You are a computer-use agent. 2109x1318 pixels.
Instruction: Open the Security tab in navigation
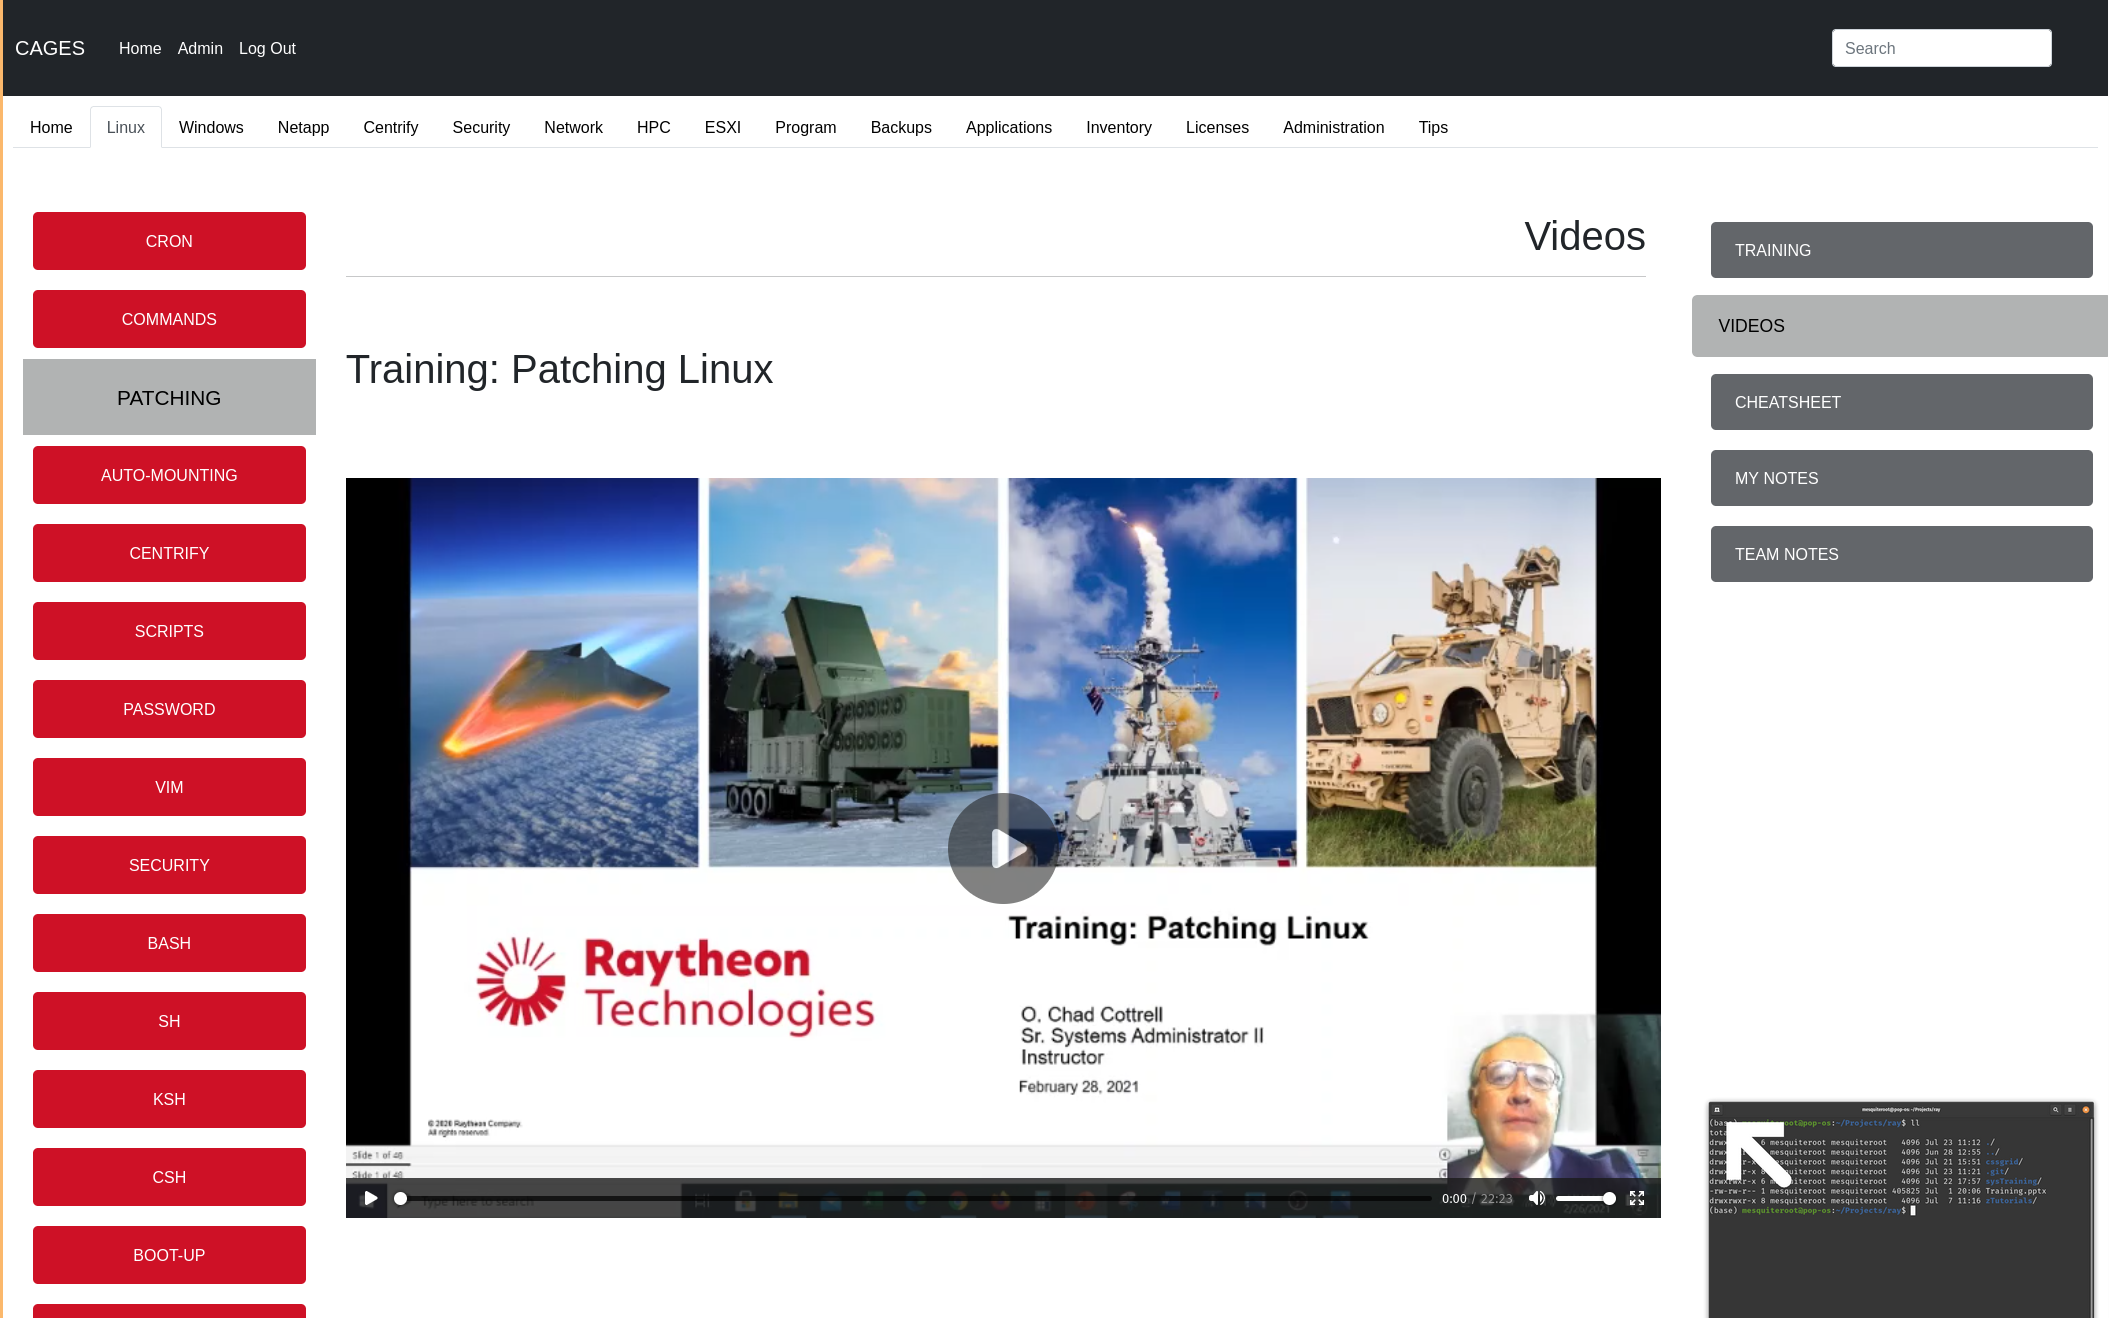pyautogui.click(x=481, y=127)
